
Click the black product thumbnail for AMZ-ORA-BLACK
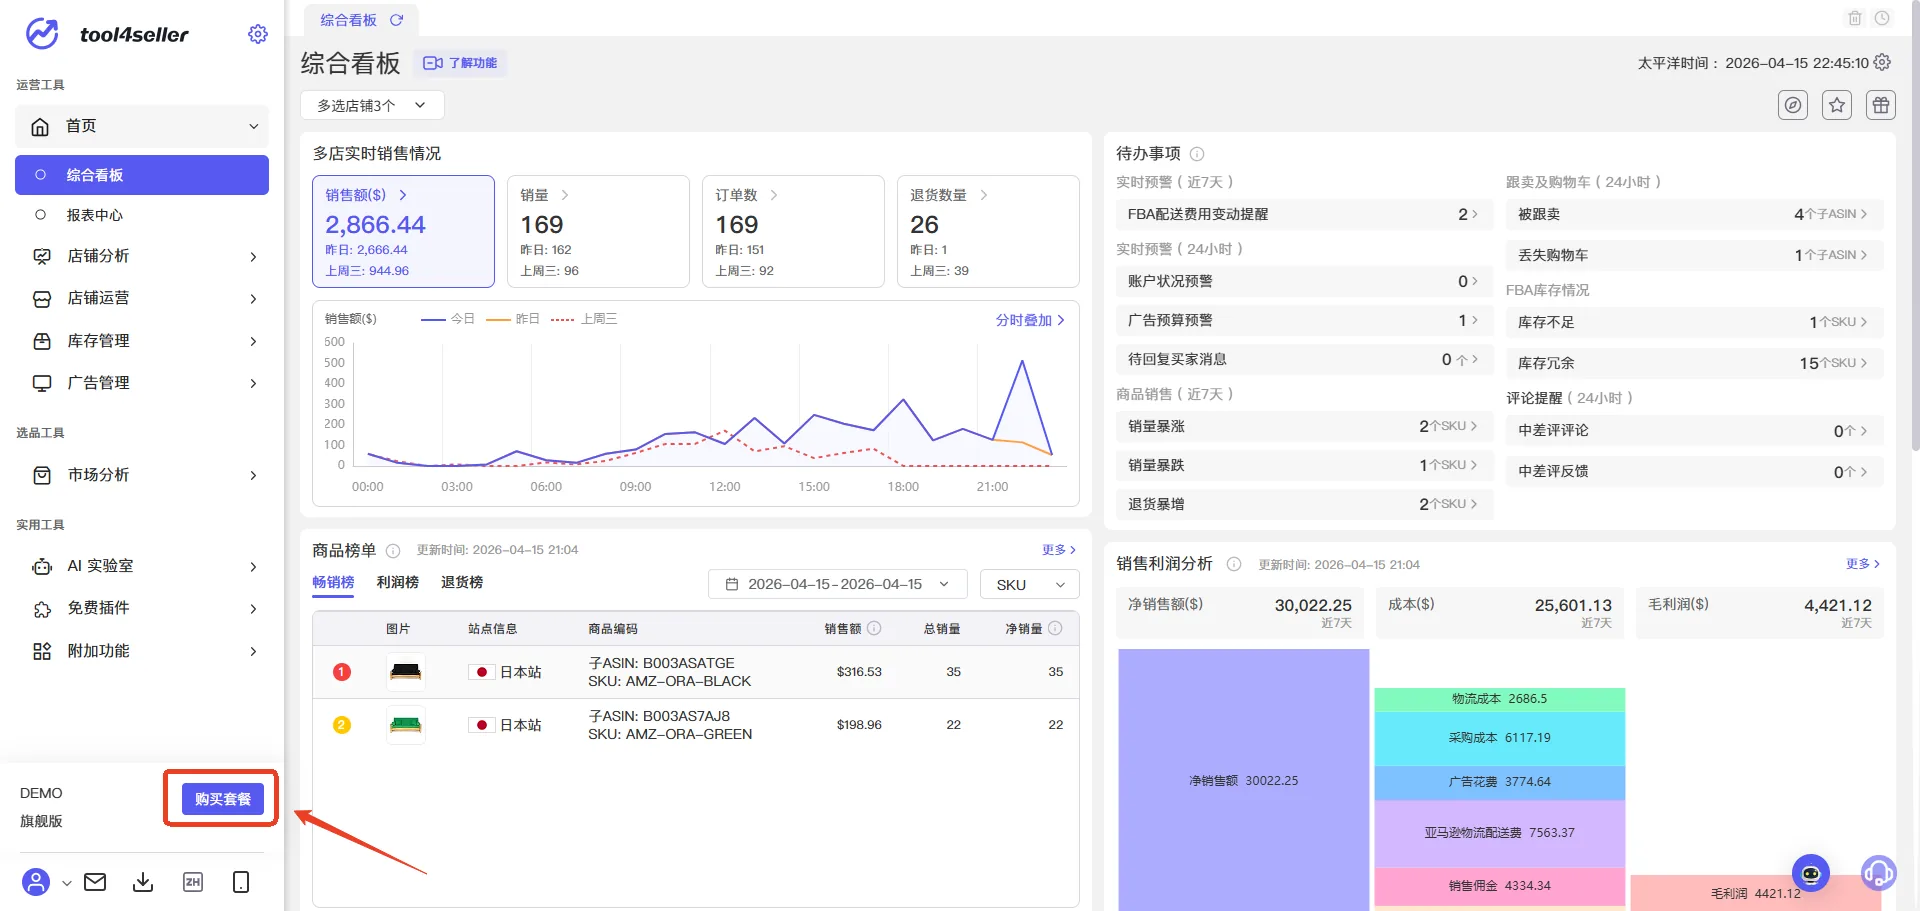(x=406, y=672)
